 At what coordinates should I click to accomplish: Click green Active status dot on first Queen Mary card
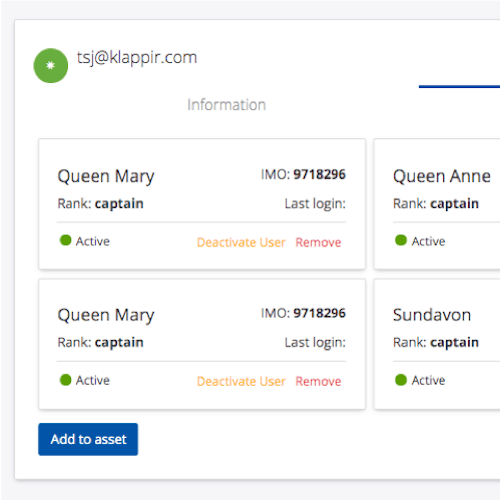pos(66,240)
